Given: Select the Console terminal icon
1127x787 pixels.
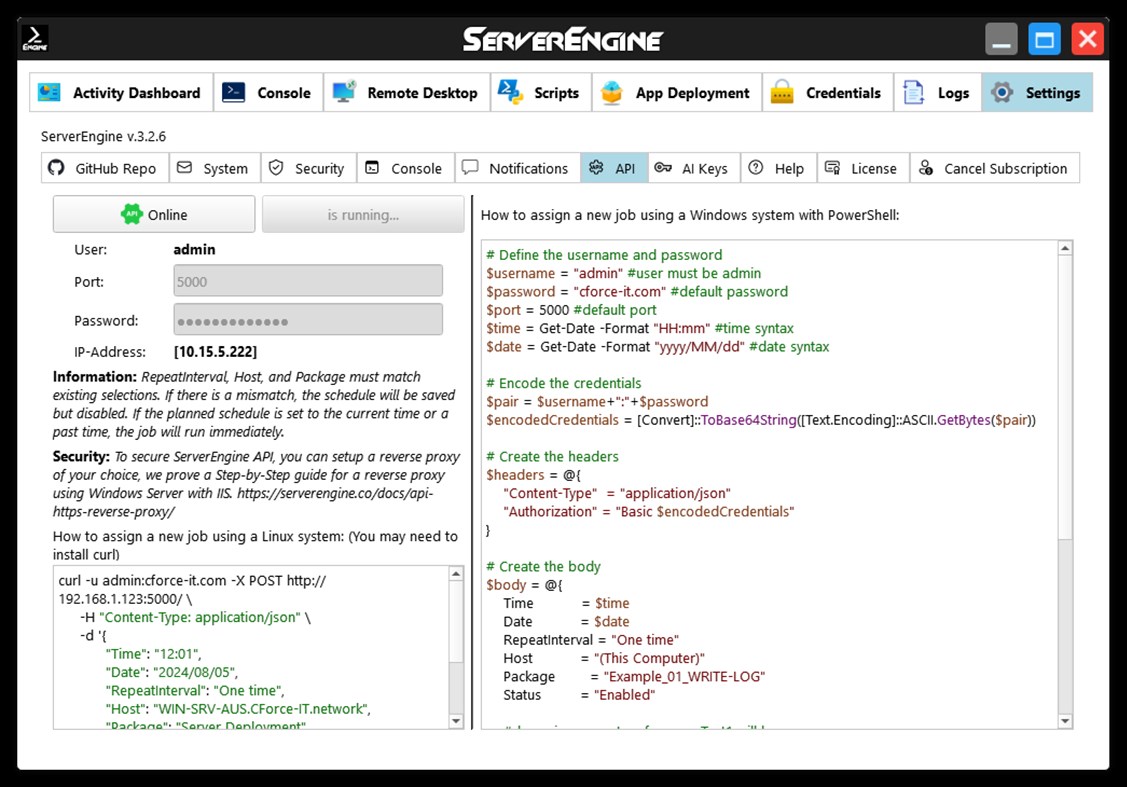Looking at the screenshot, I should pos(233,92).
